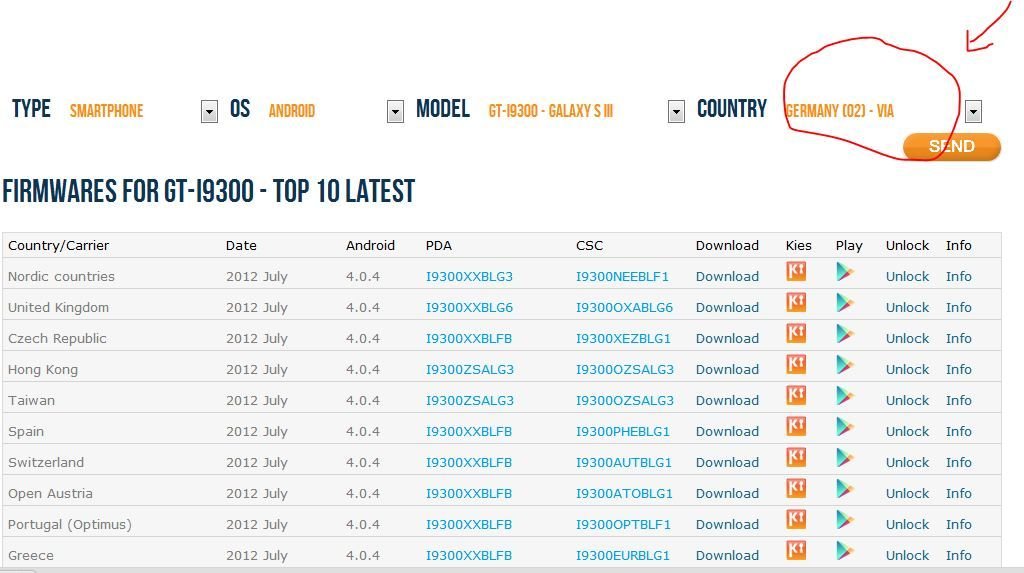Download Switzerland firmware

pyautogui.click(x=727, y=463)
